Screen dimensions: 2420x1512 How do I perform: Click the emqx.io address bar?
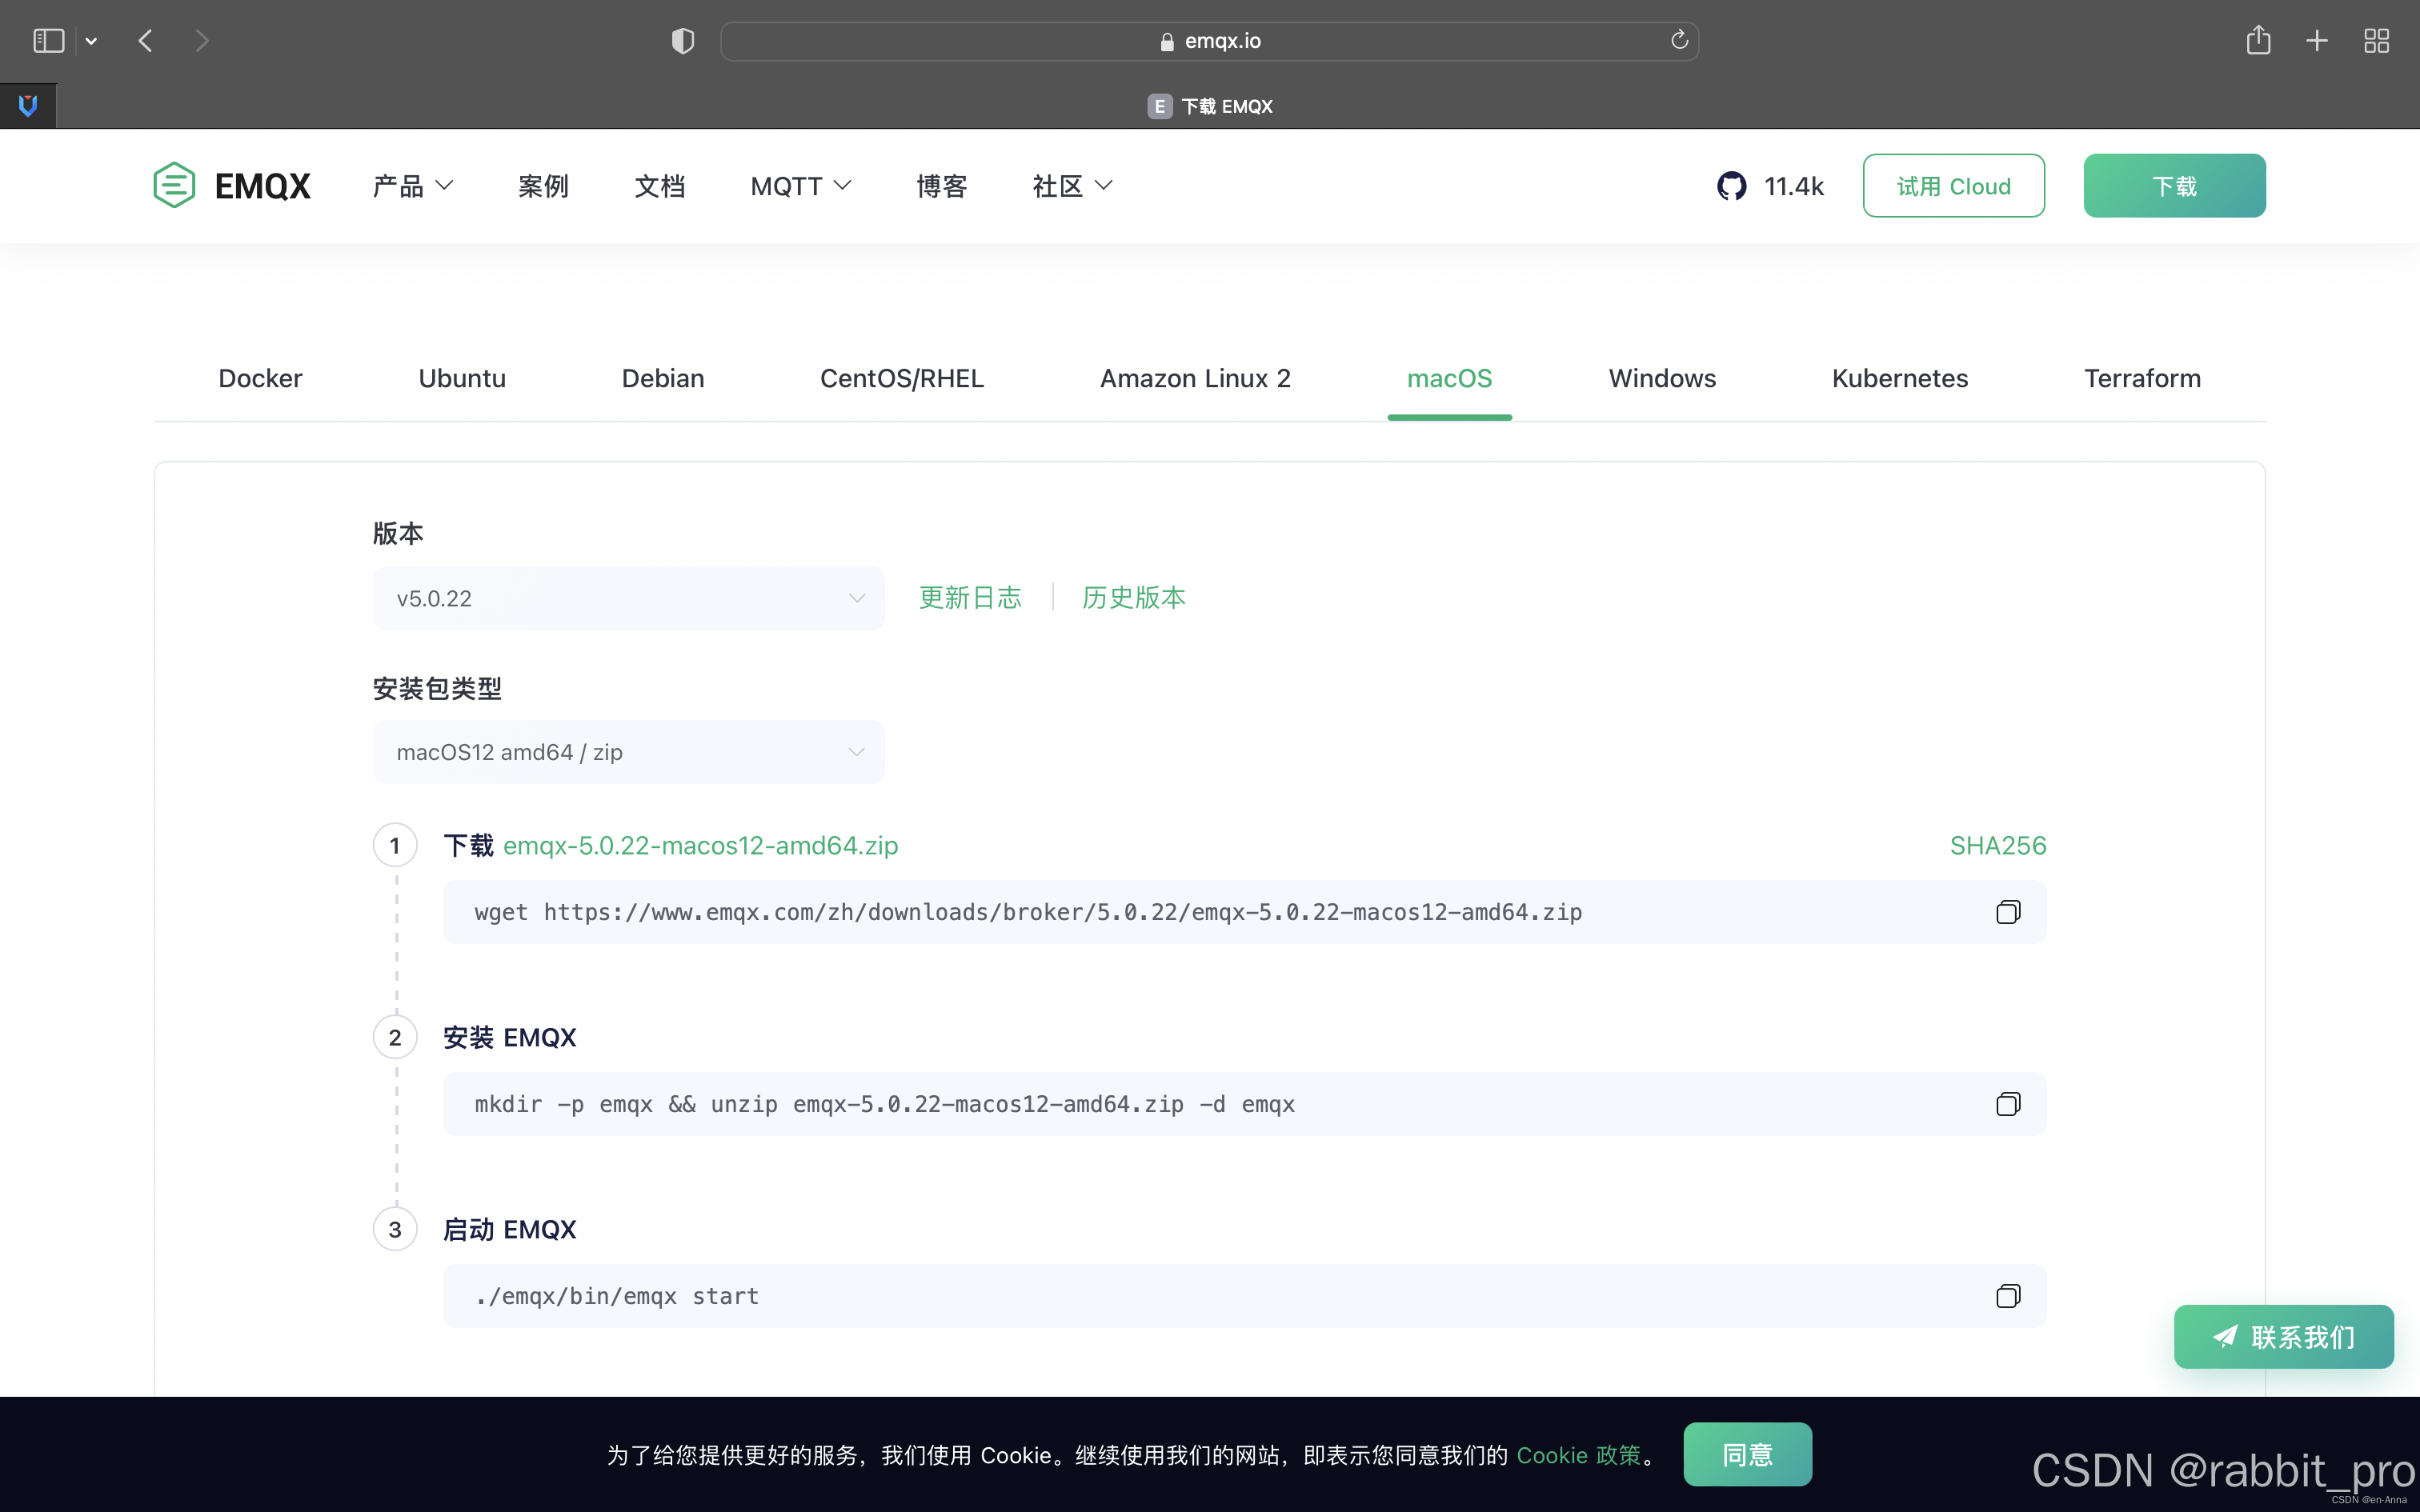pyautogui.click(x=1210, y=41)
